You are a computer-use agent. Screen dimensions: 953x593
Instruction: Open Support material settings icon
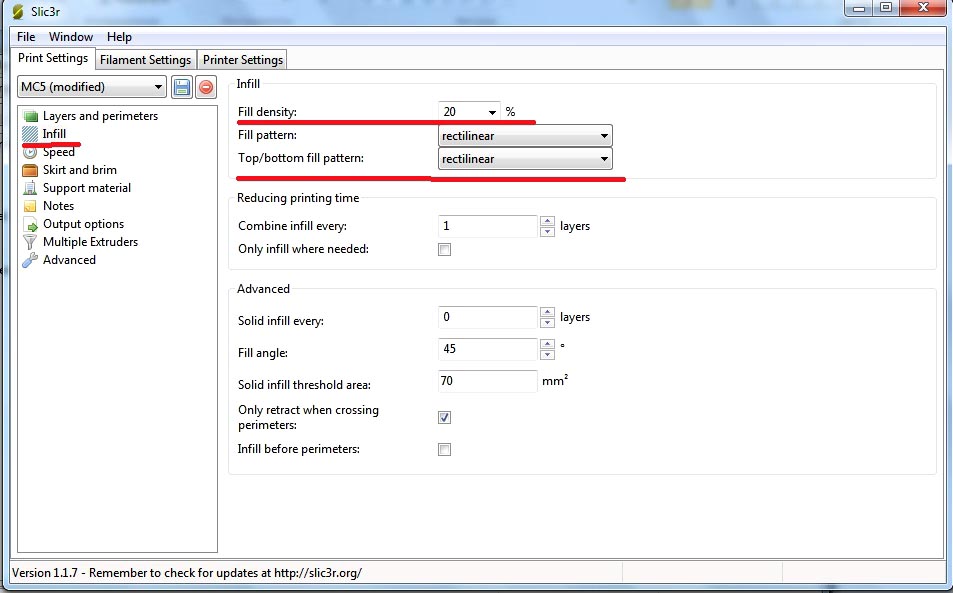pos(30,188)
